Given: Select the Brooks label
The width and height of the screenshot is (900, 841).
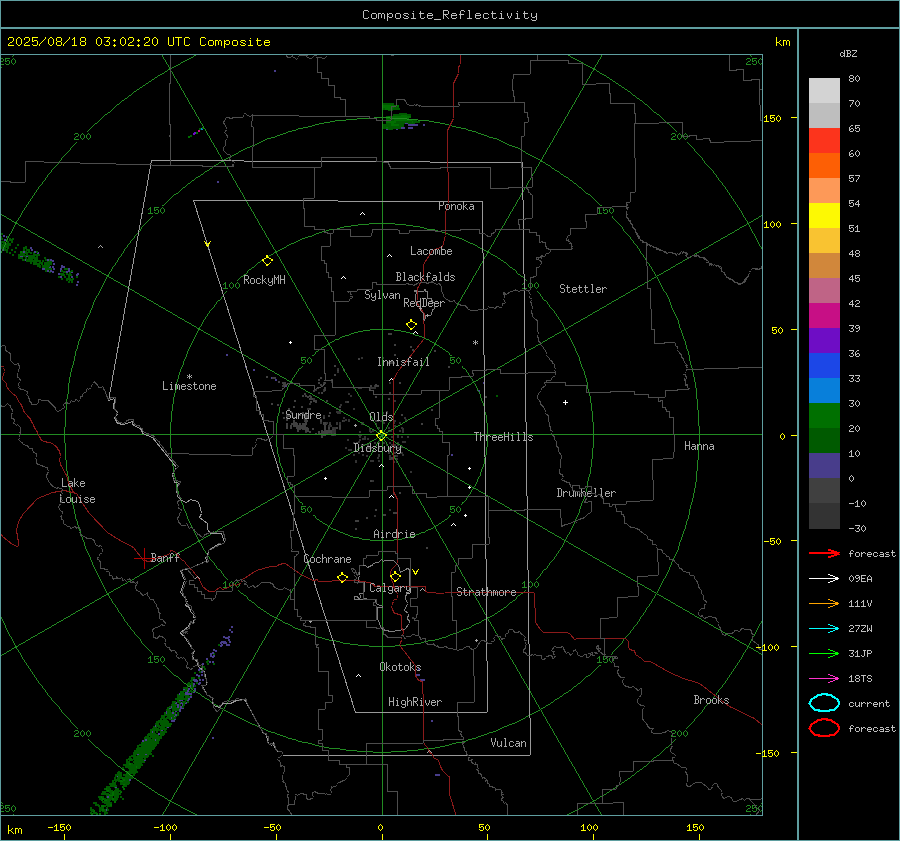Looking at the screenshot, I should tap(711, 700).
